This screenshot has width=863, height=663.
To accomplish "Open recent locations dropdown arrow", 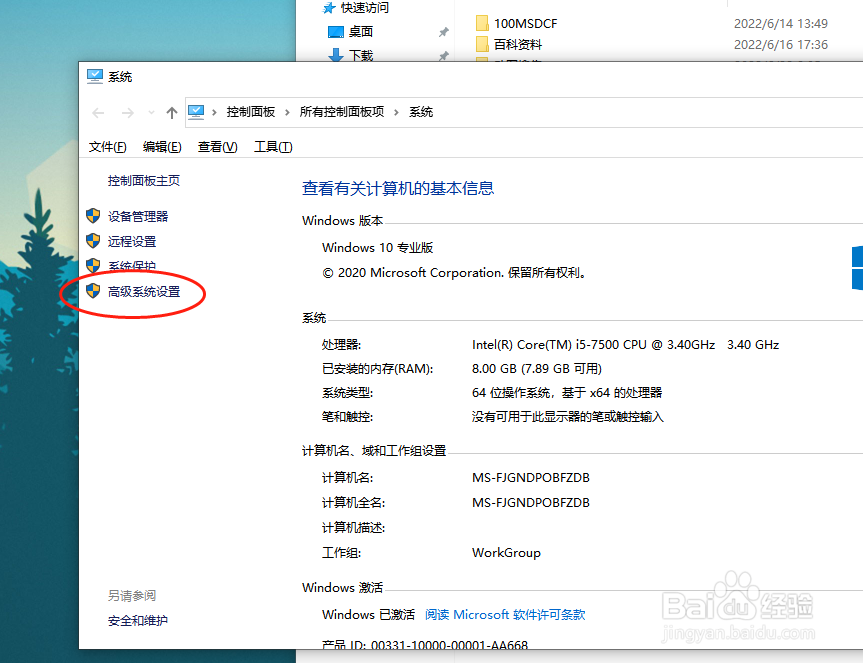I will [x=151, y=113].
